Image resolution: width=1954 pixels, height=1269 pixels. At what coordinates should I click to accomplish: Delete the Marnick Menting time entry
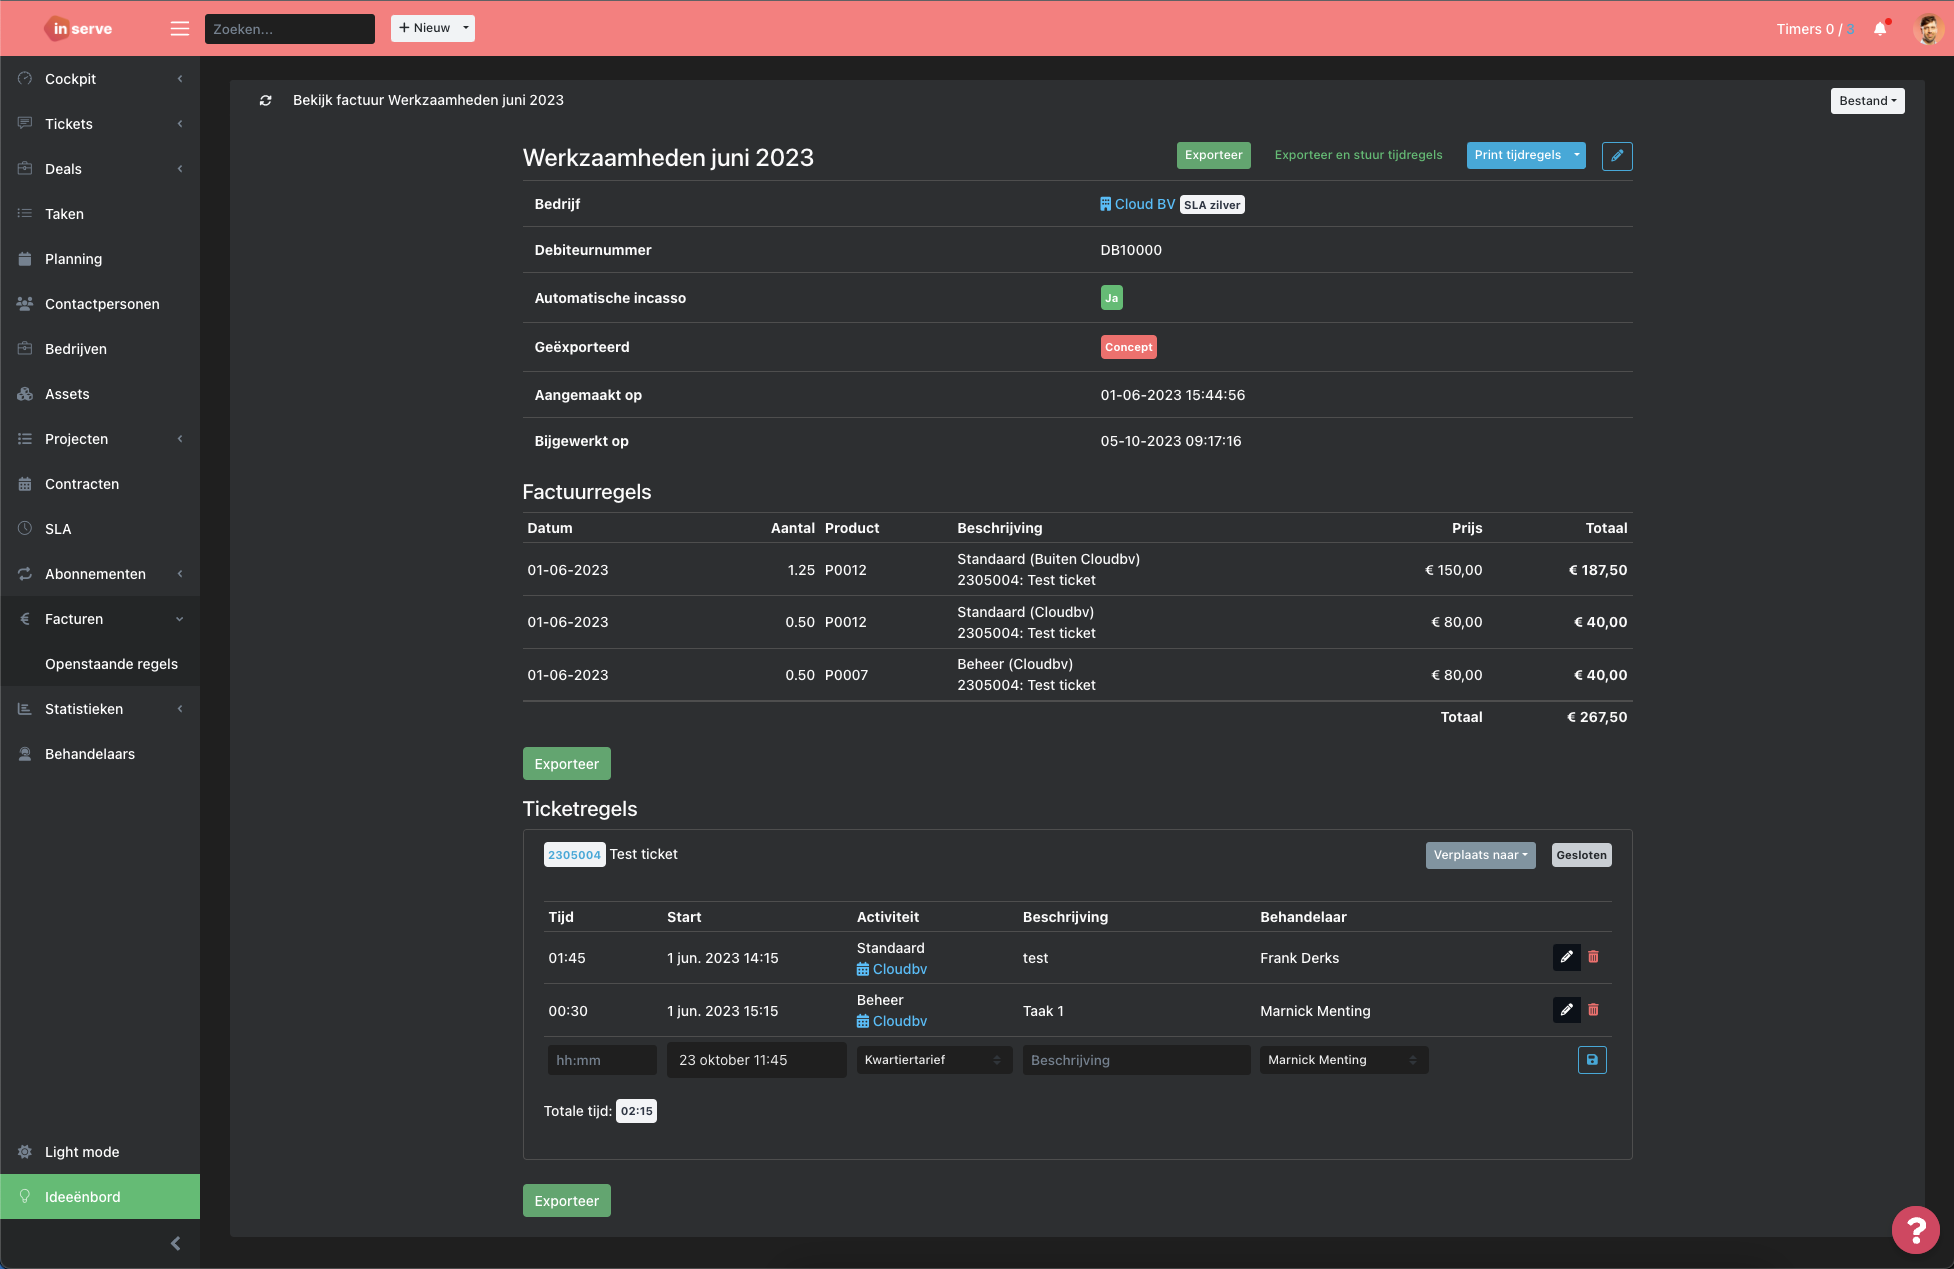click(1593, 1010)
